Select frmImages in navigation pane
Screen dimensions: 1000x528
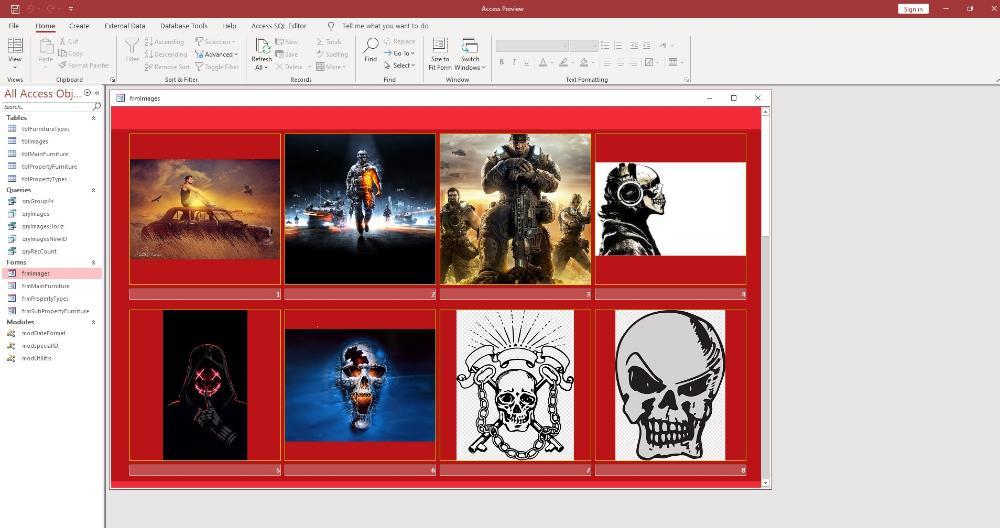coord(52,274)
